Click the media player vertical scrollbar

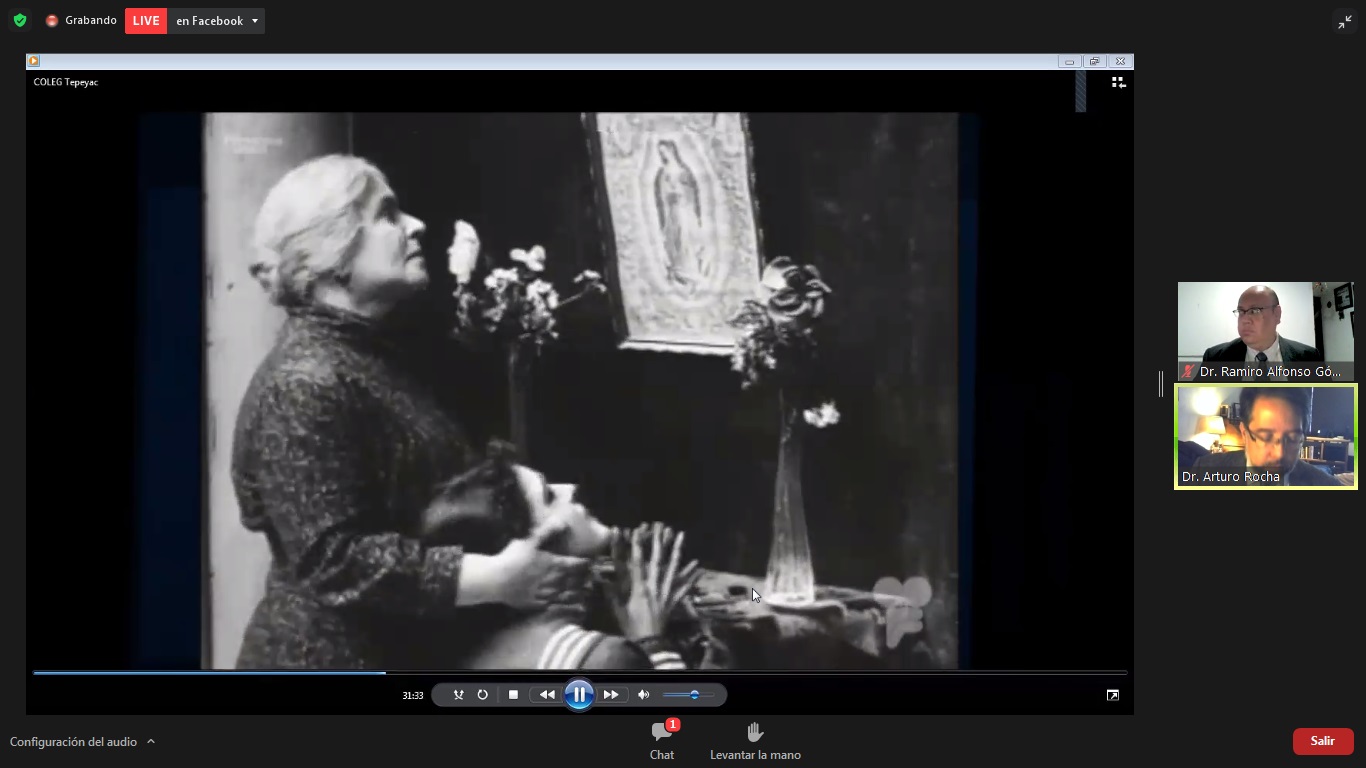(1080, 91)
